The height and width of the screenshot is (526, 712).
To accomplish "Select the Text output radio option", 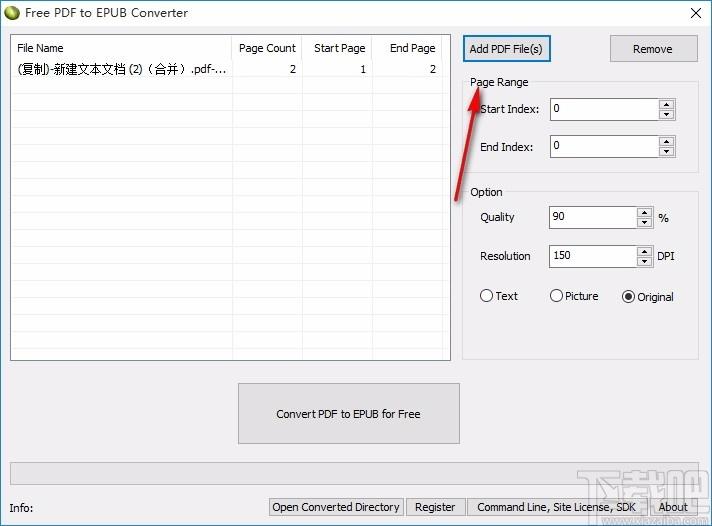I will 499,296.
